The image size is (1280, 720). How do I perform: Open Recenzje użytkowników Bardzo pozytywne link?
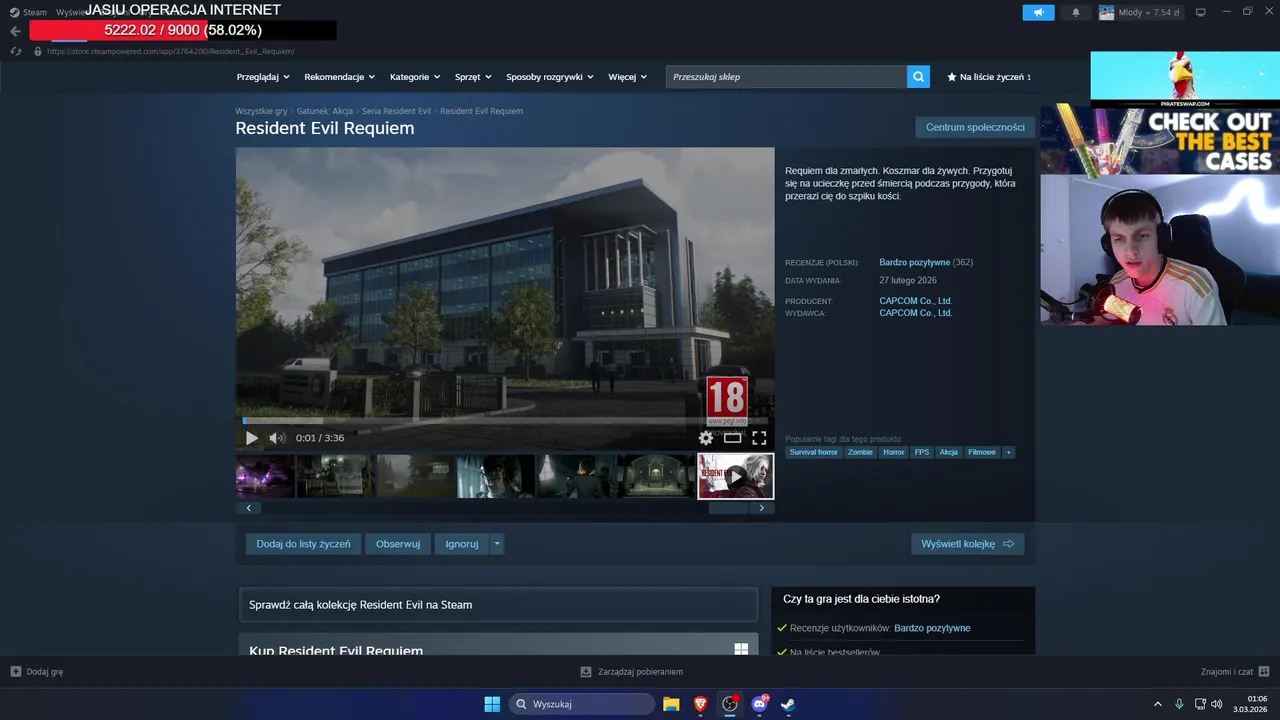(932, 628)
